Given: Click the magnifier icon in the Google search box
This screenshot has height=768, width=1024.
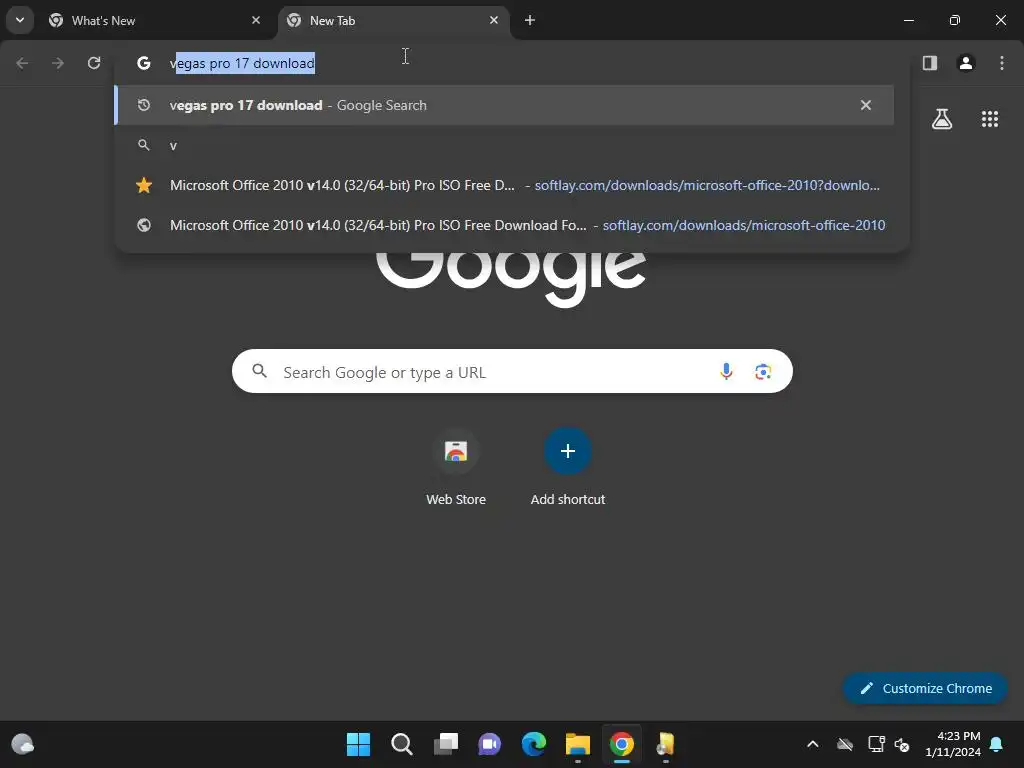Looking at the screenshot, I should coord(259,371).
